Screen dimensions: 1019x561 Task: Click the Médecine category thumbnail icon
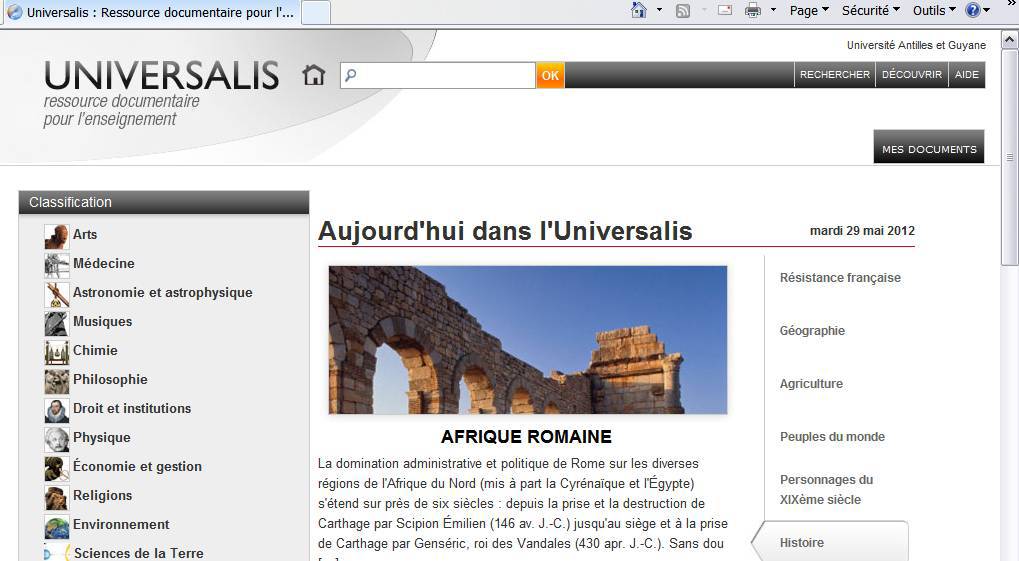(x=57, y=265)
